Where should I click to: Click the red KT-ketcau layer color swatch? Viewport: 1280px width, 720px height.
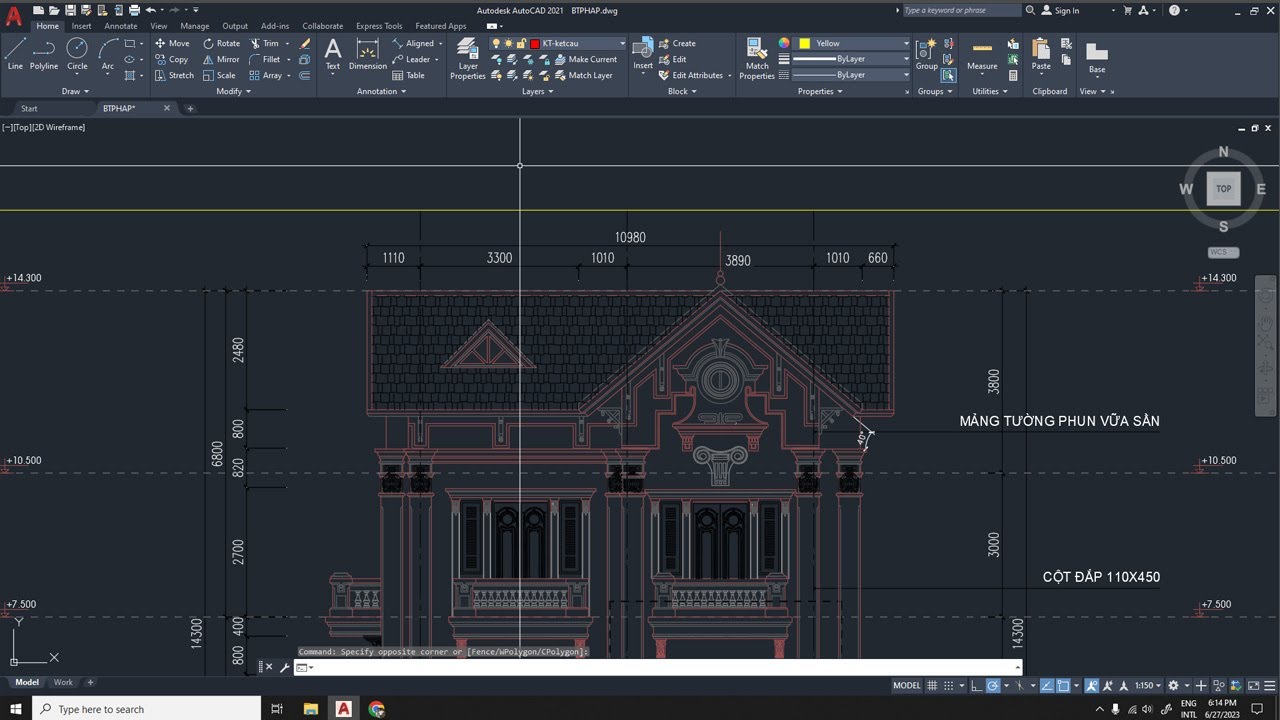[535, 43]
